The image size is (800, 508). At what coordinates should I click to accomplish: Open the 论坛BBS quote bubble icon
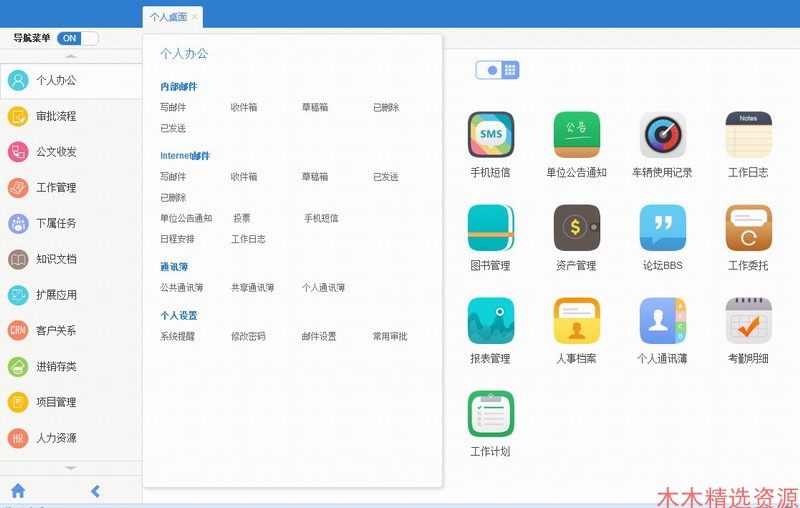click(662, 227)
